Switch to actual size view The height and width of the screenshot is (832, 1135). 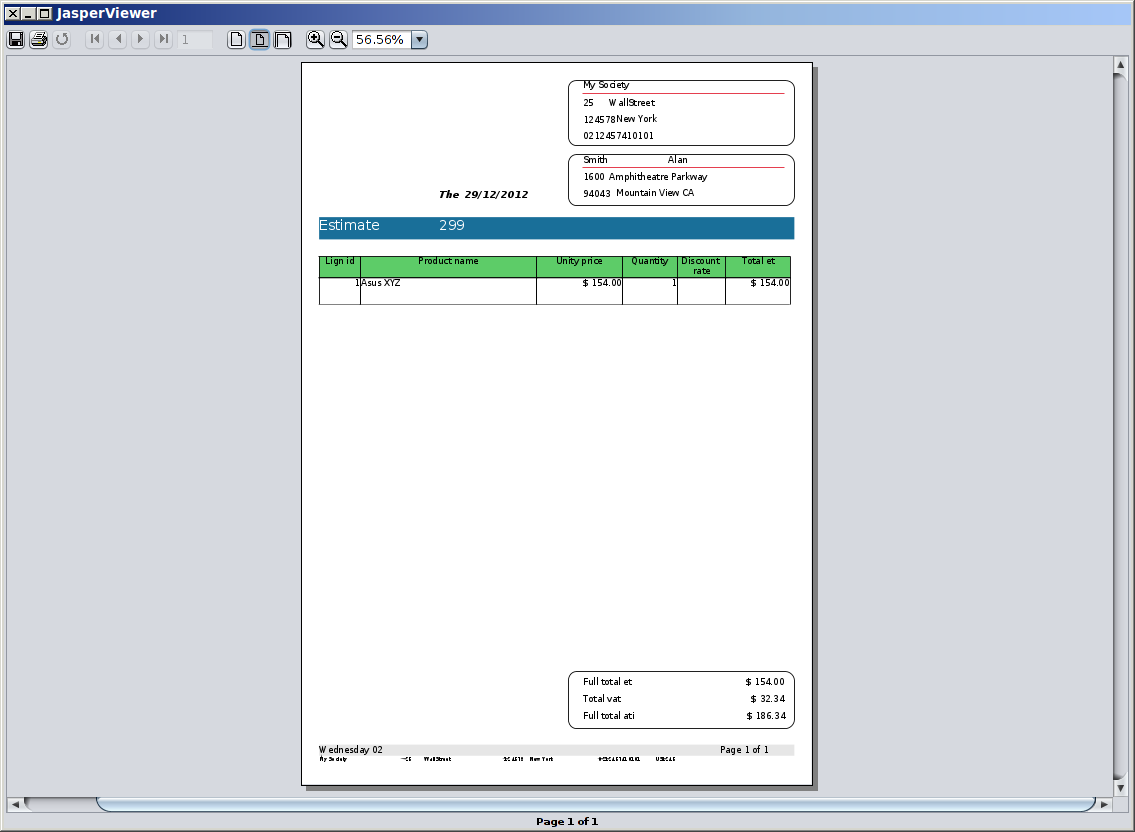(x=236, y=40)
